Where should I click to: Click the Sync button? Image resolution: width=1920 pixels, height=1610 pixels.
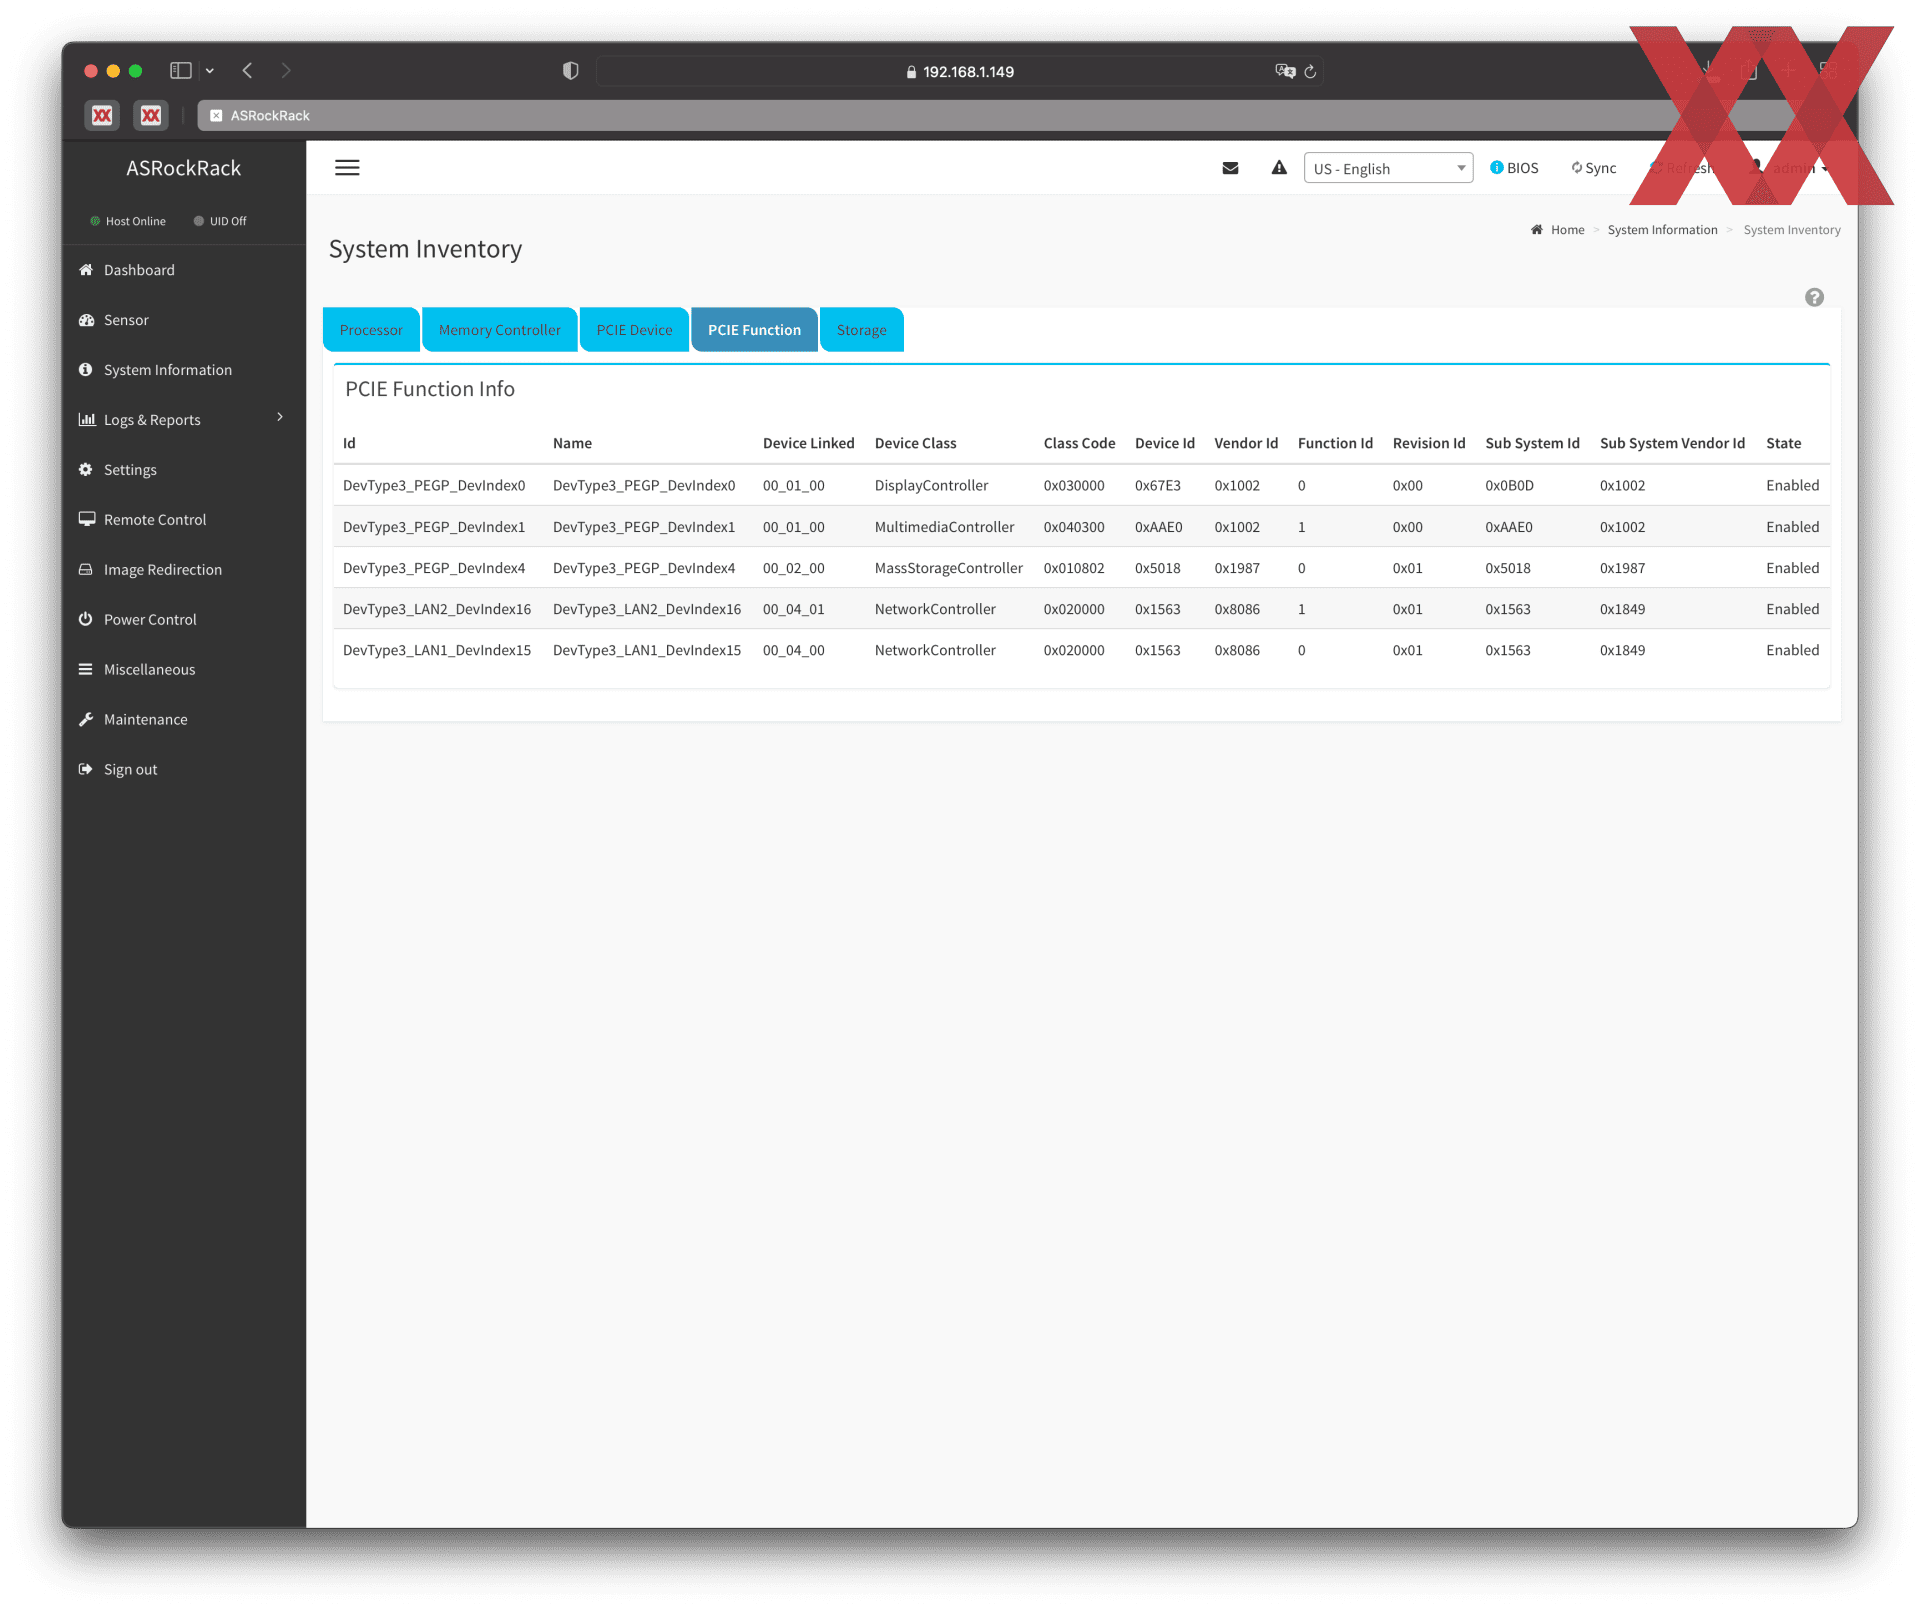(1593, 168)
